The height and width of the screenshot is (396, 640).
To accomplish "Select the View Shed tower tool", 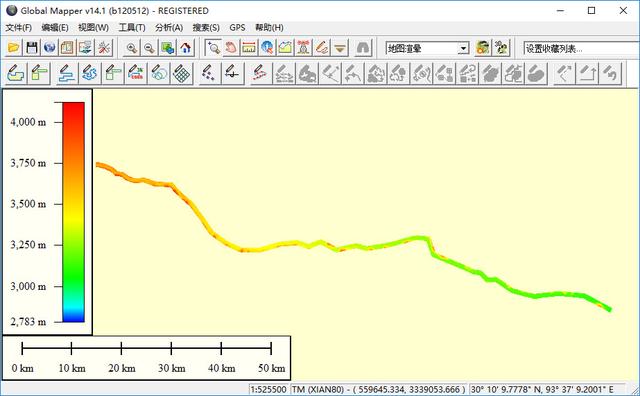I will pyautogui.click(x=303, y=48).
